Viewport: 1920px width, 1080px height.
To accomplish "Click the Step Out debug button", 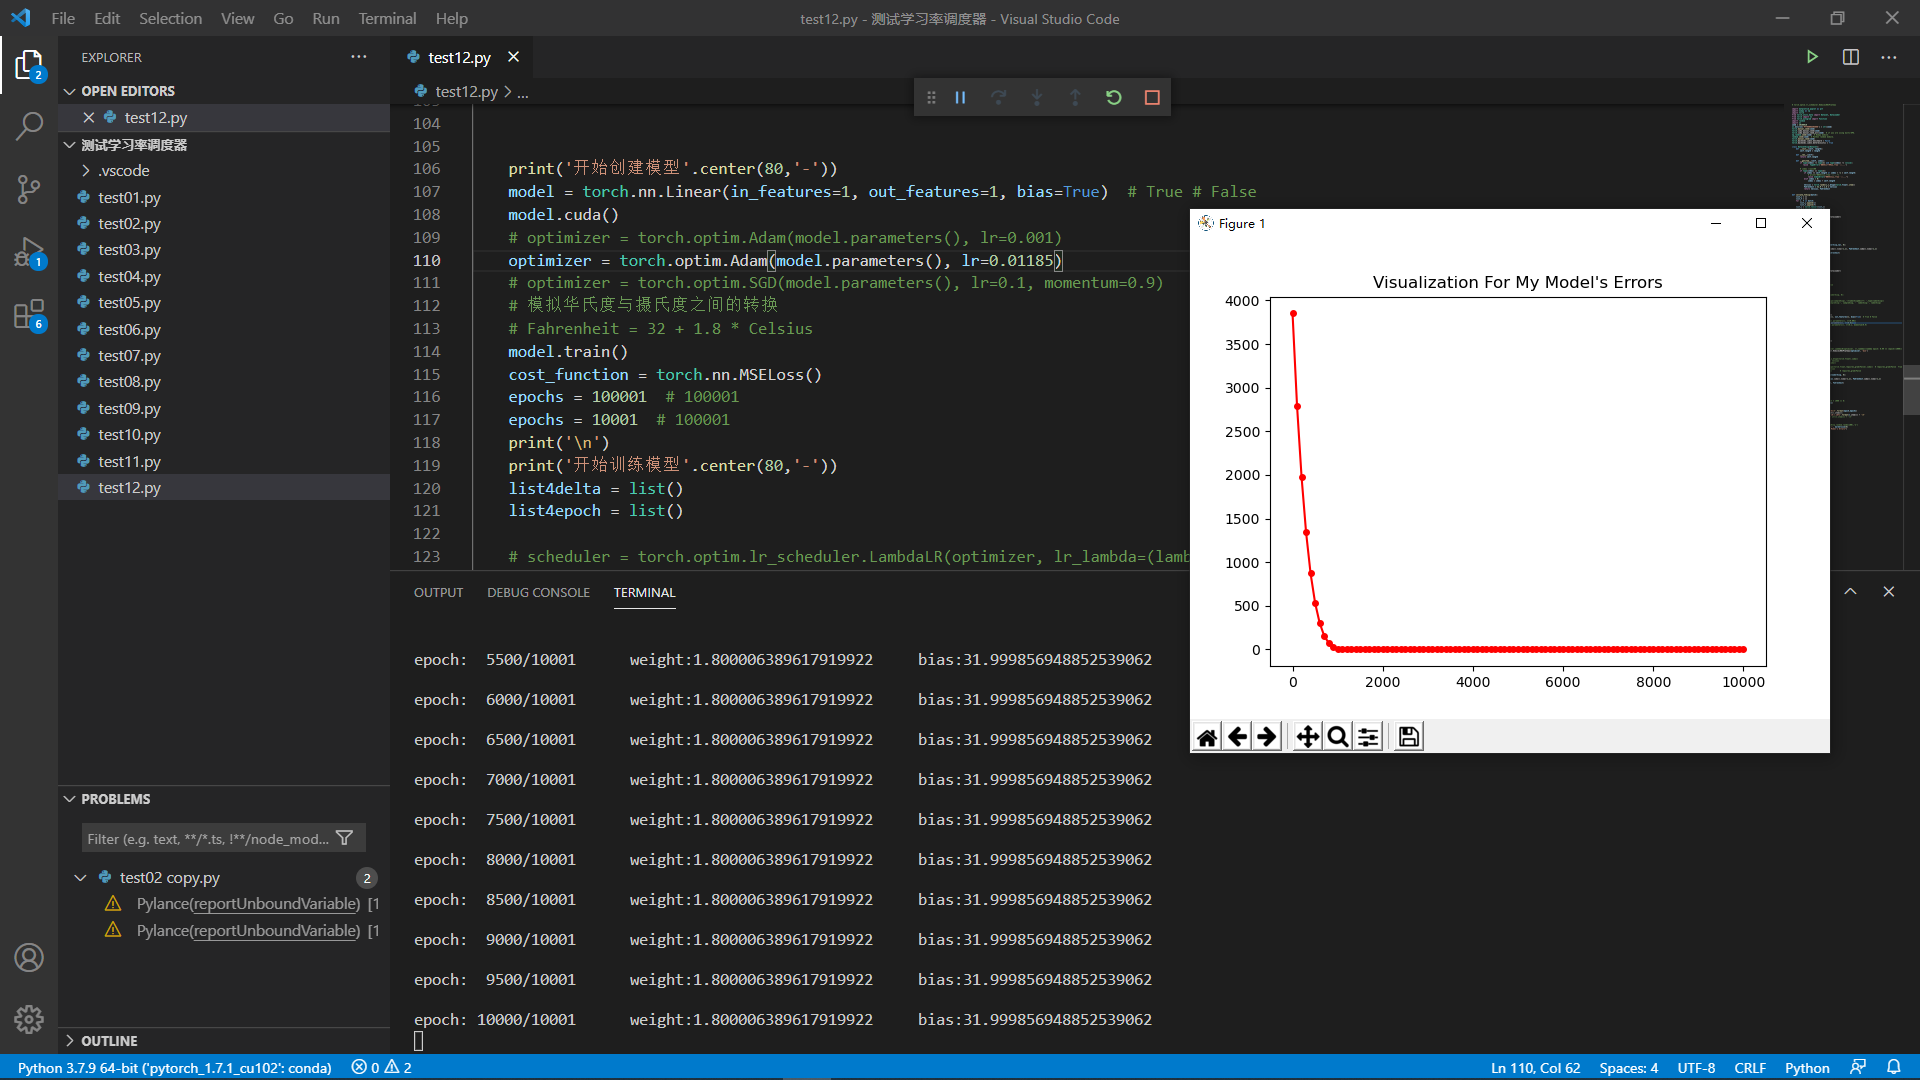I will 1075,97.
